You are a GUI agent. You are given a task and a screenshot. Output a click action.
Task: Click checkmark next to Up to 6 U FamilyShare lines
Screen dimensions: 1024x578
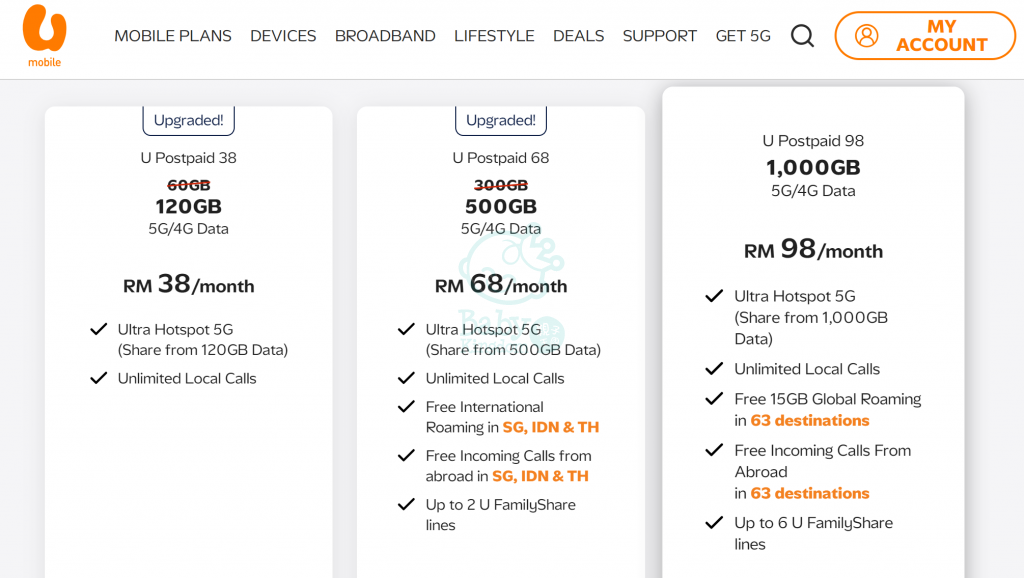click(x=714, y=523)
